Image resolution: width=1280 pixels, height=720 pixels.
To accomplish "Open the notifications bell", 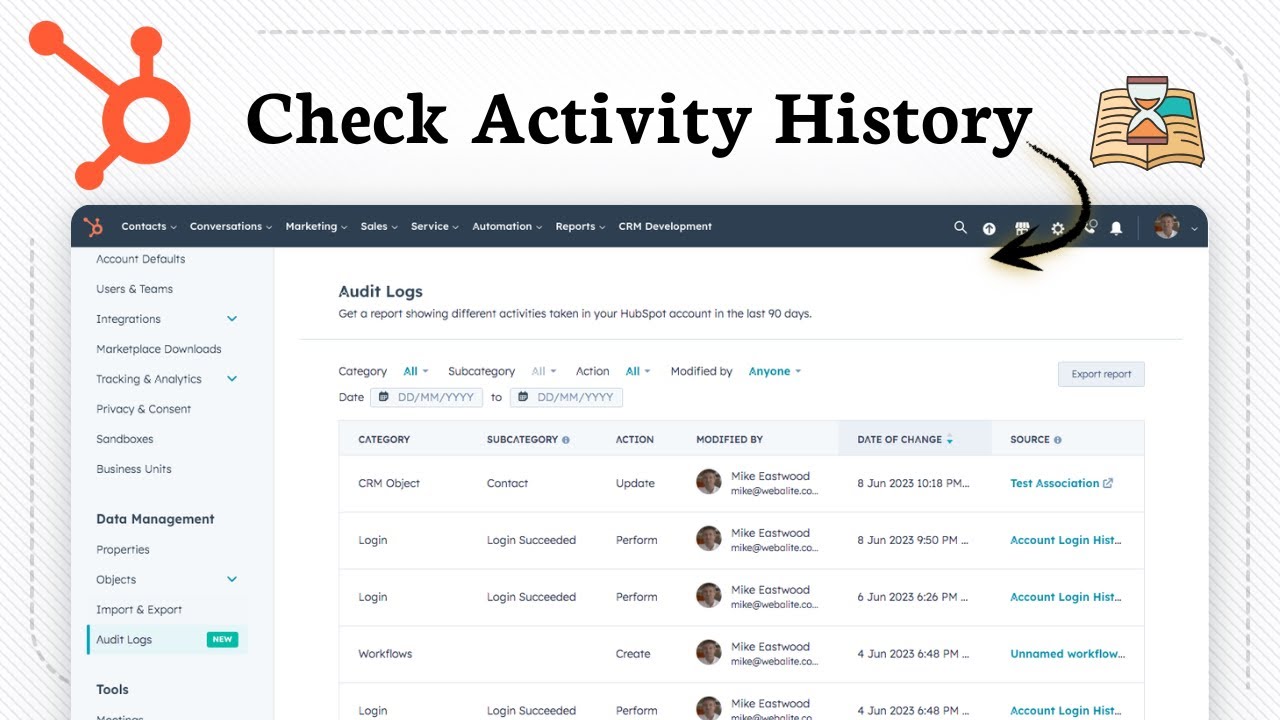I will (1116, 228).
